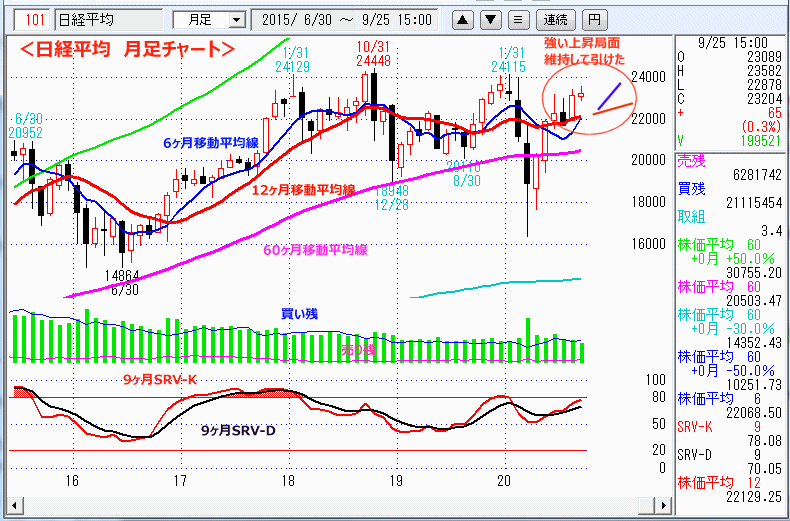This screenshot has height=521, width=790.
Task: Click the 株価平均 12 label
Action: [x=718, y=483]
